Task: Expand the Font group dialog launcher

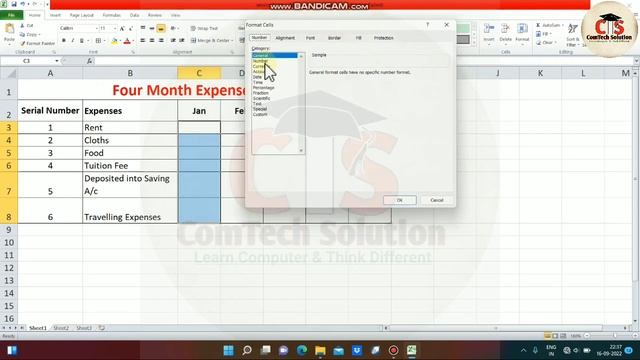Action: click(x=133, y=52)
